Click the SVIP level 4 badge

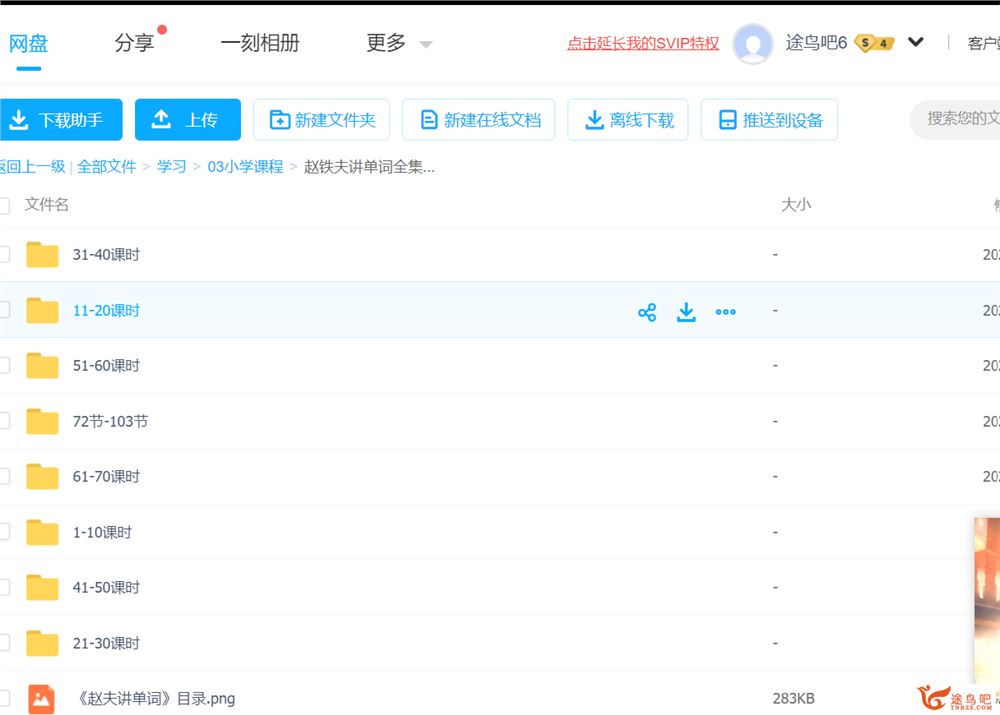click(x=874, y=43)
